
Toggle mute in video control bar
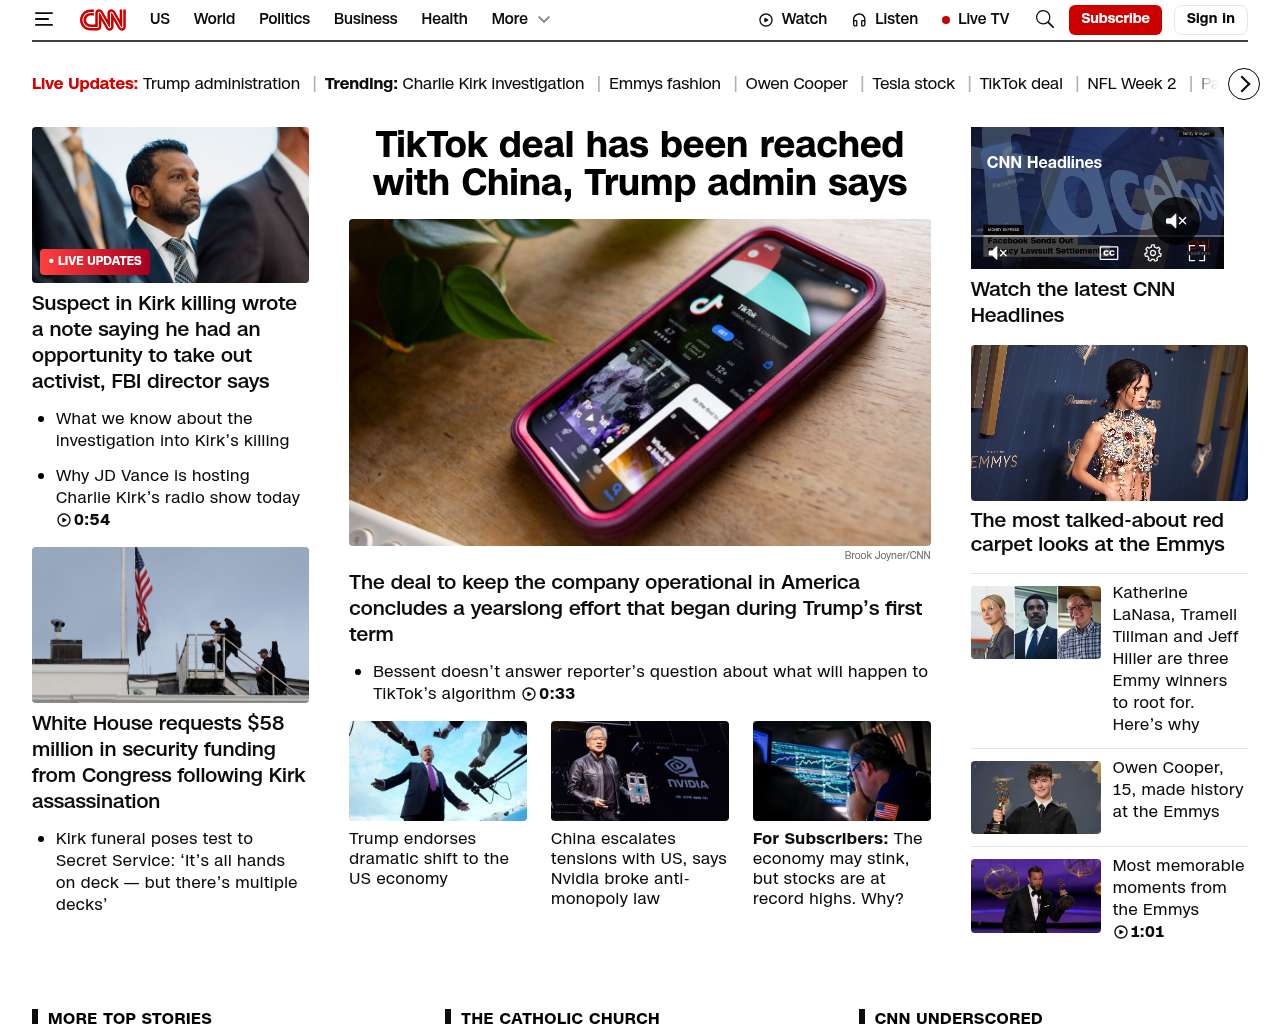click(x=997, y=253)
